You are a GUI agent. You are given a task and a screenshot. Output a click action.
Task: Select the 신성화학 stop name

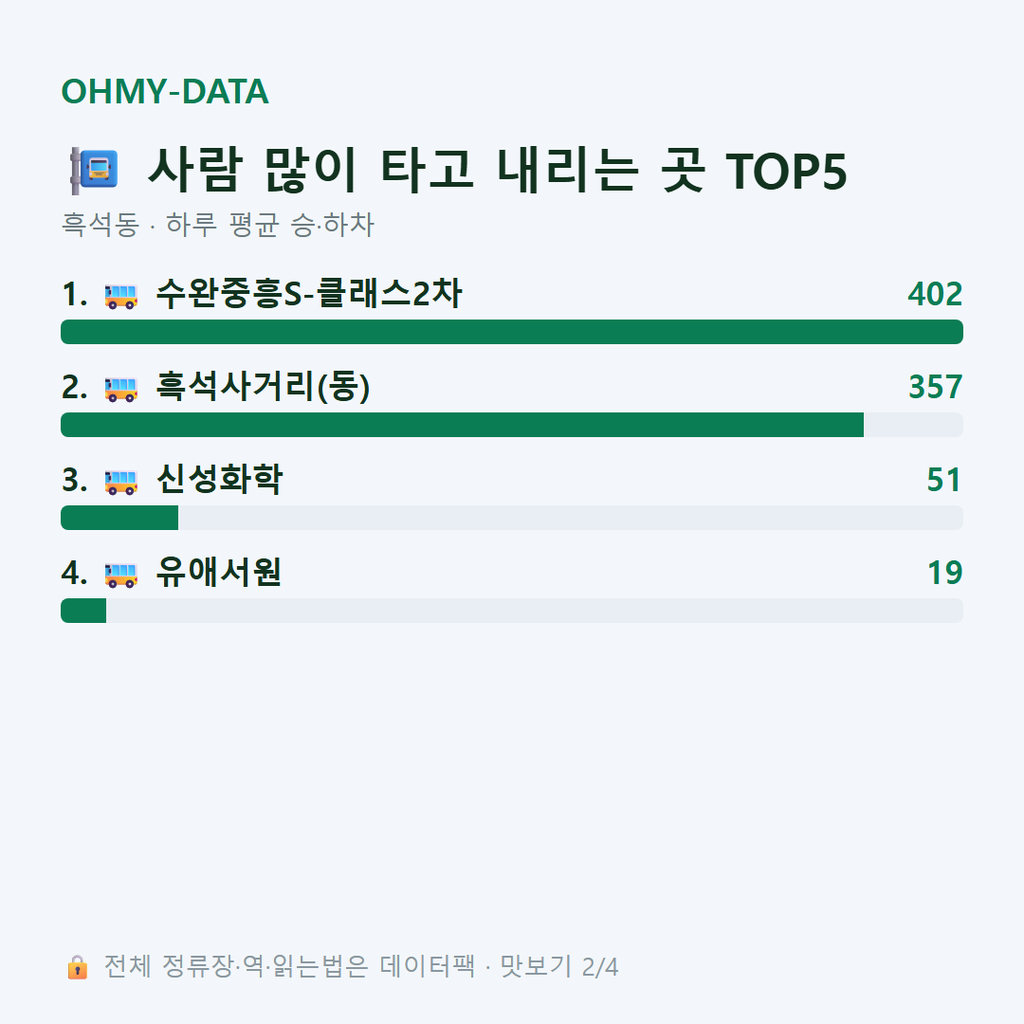coord(219,479)
